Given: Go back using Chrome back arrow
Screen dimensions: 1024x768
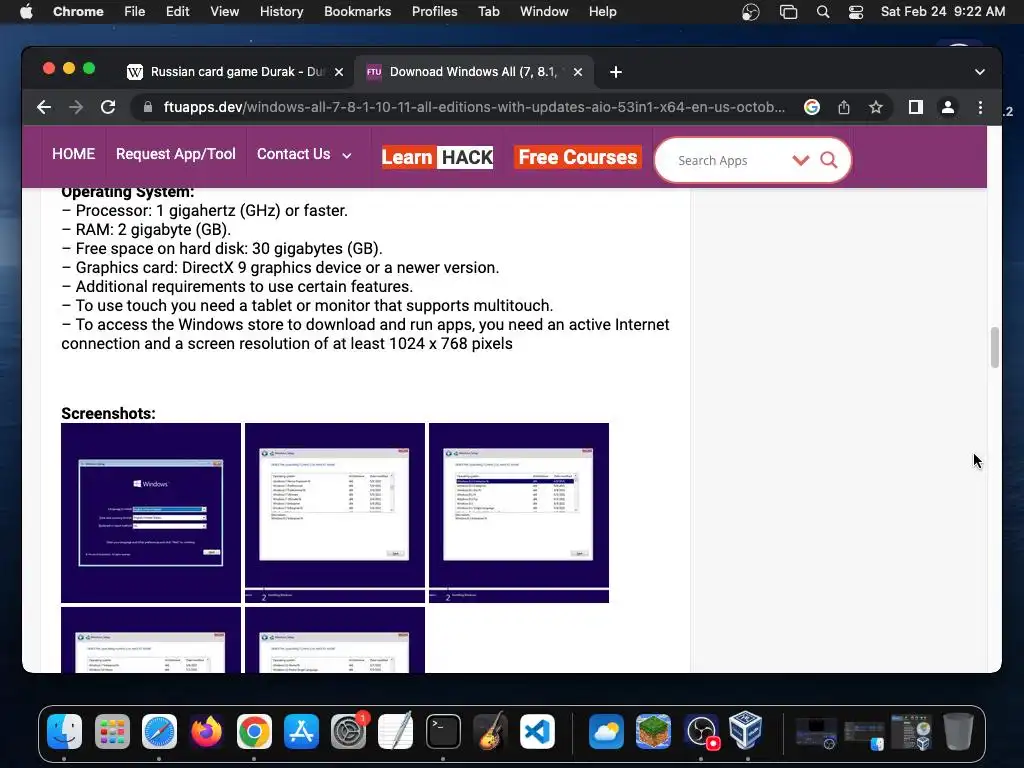Looking at the screenshot, I should coord(44,107).
